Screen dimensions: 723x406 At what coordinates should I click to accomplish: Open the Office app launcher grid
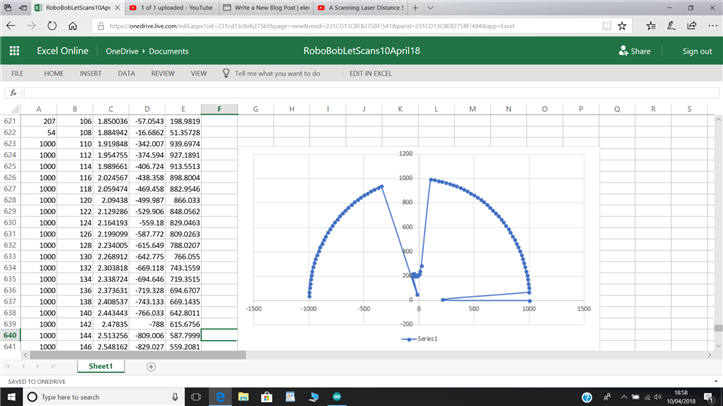[14, 51]
